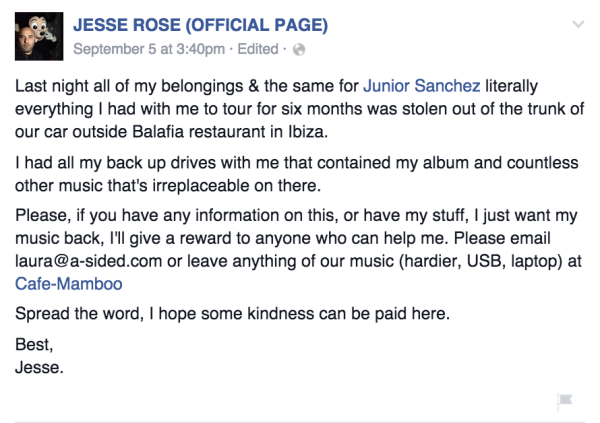Open Jesse Rose profile picture thumbnail
Screen dimensions: 600x423
click(37, 35)
